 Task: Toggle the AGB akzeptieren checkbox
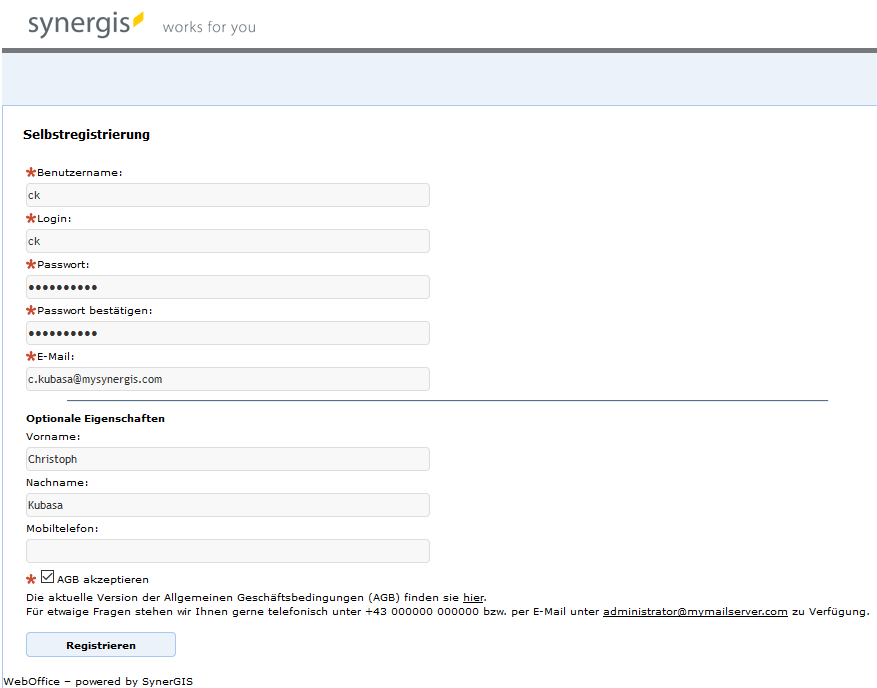tap(47, 577)
